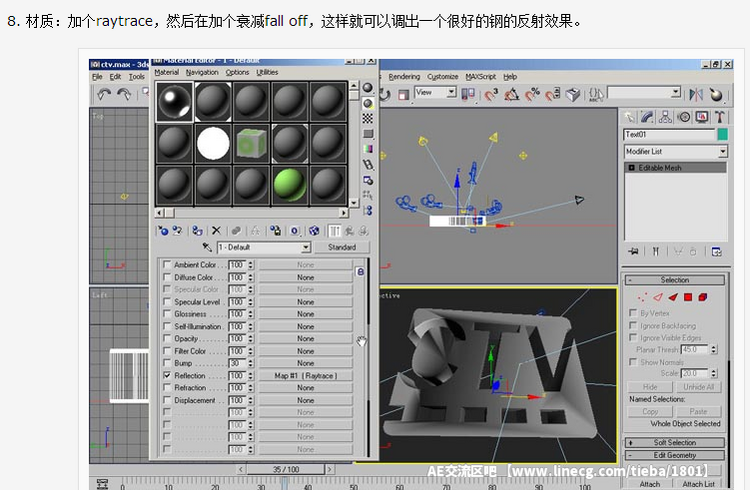Click the Percent Snap icon
This screenshot has width=750, height=490.
[532, 94]
